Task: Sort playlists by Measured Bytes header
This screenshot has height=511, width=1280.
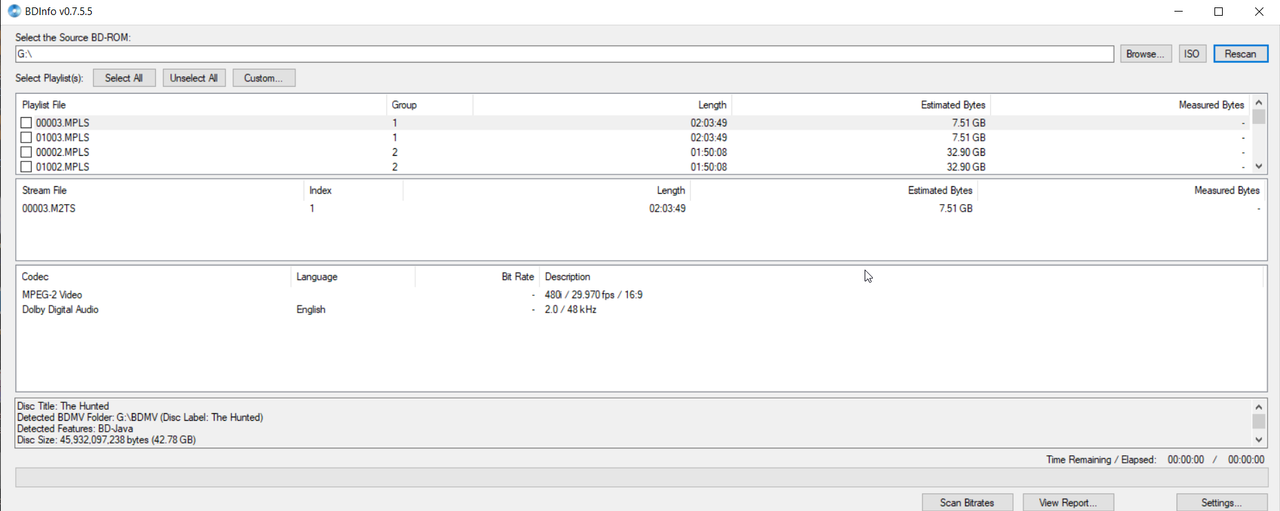Action: pos(1120,105)
